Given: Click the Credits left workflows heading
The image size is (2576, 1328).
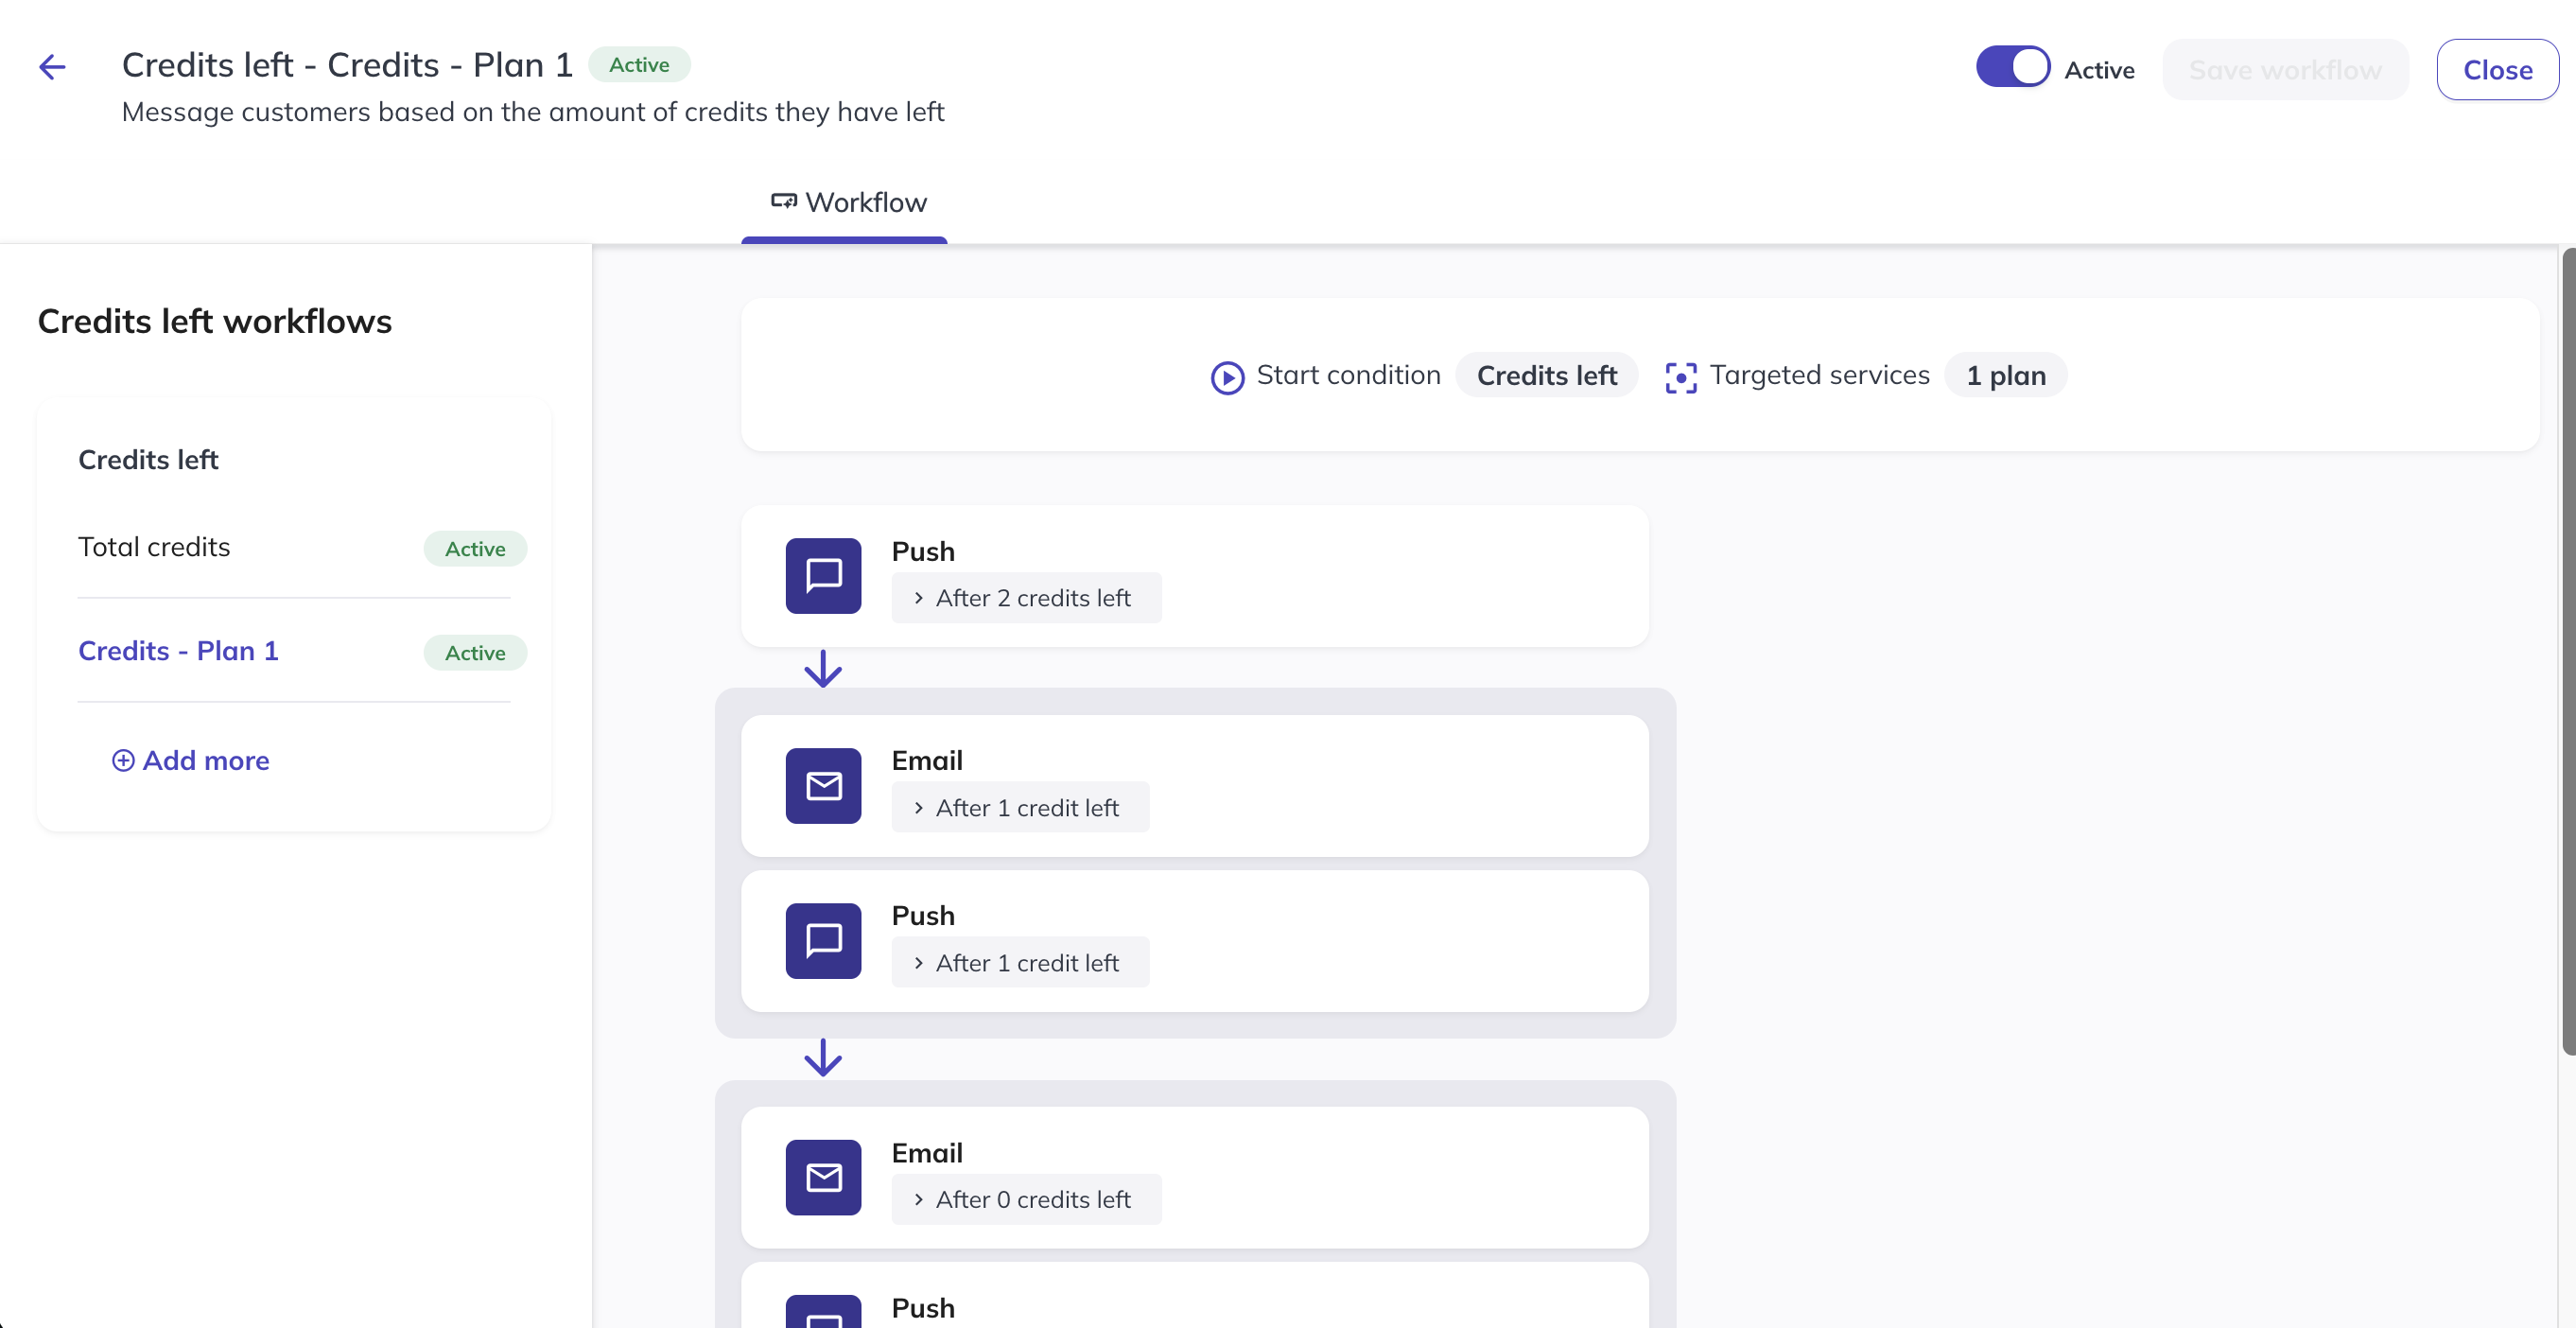Looking at the screenshot, I should (x=215, y=321).
